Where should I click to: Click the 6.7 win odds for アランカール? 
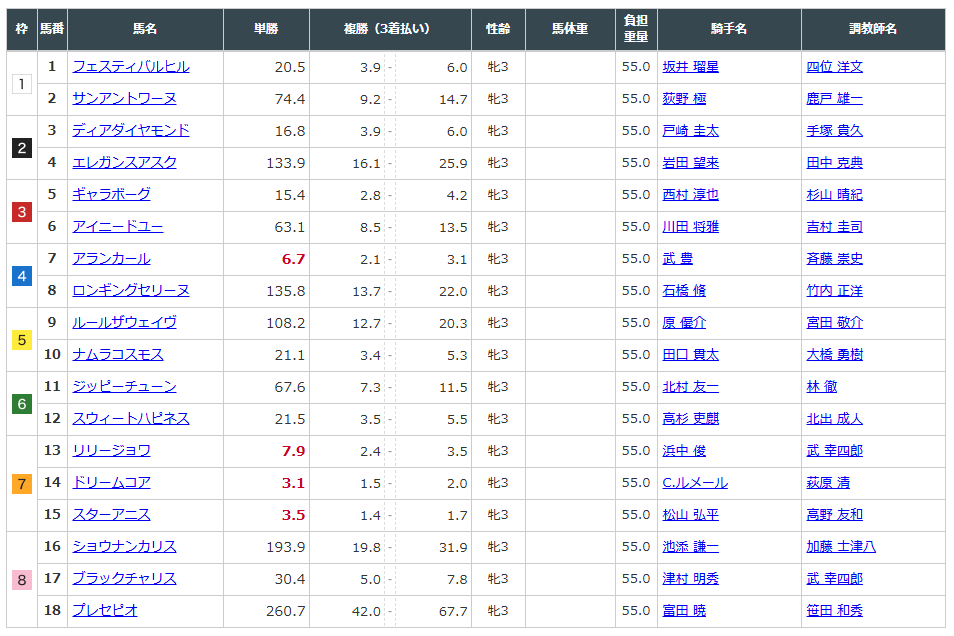293,259
